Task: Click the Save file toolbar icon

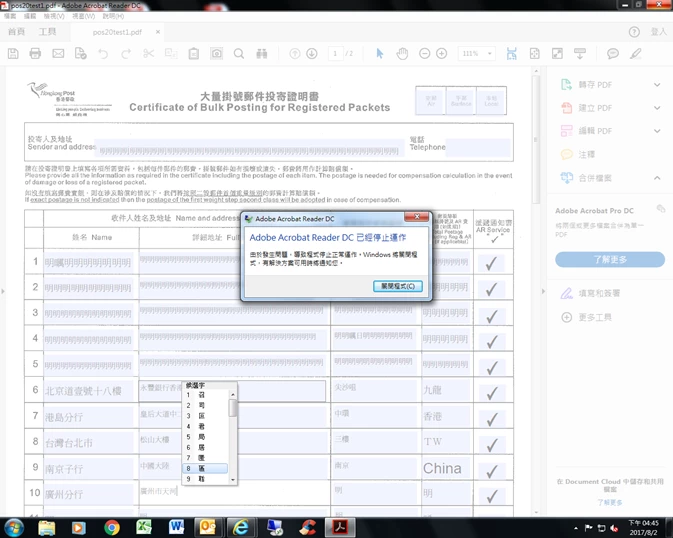Action: (13, 54)
